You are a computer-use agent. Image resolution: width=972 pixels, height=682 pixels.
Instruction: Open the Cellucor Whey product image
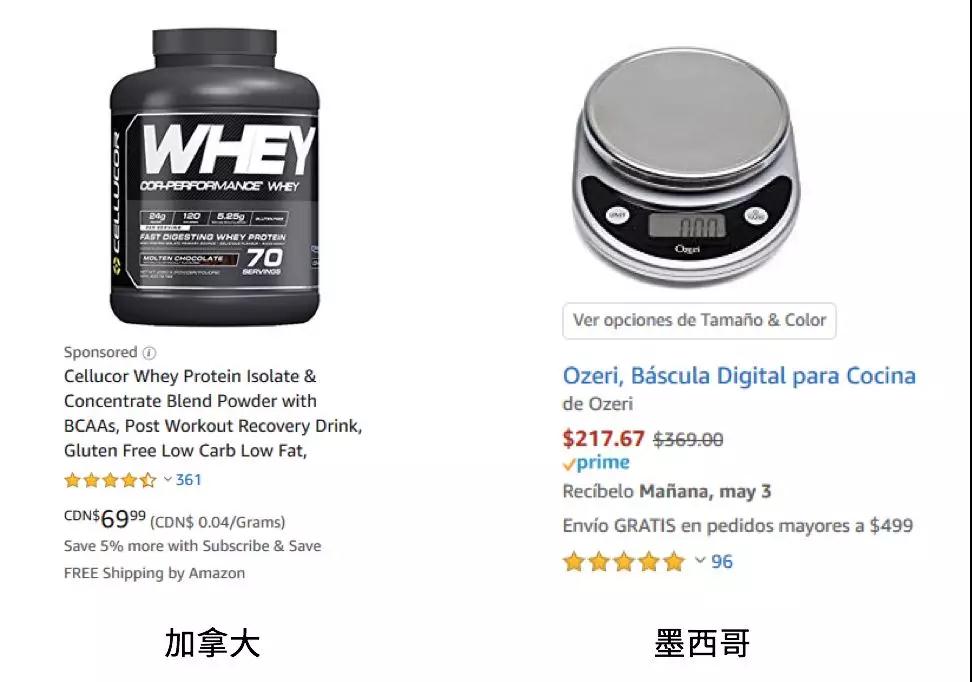point(214,177)
